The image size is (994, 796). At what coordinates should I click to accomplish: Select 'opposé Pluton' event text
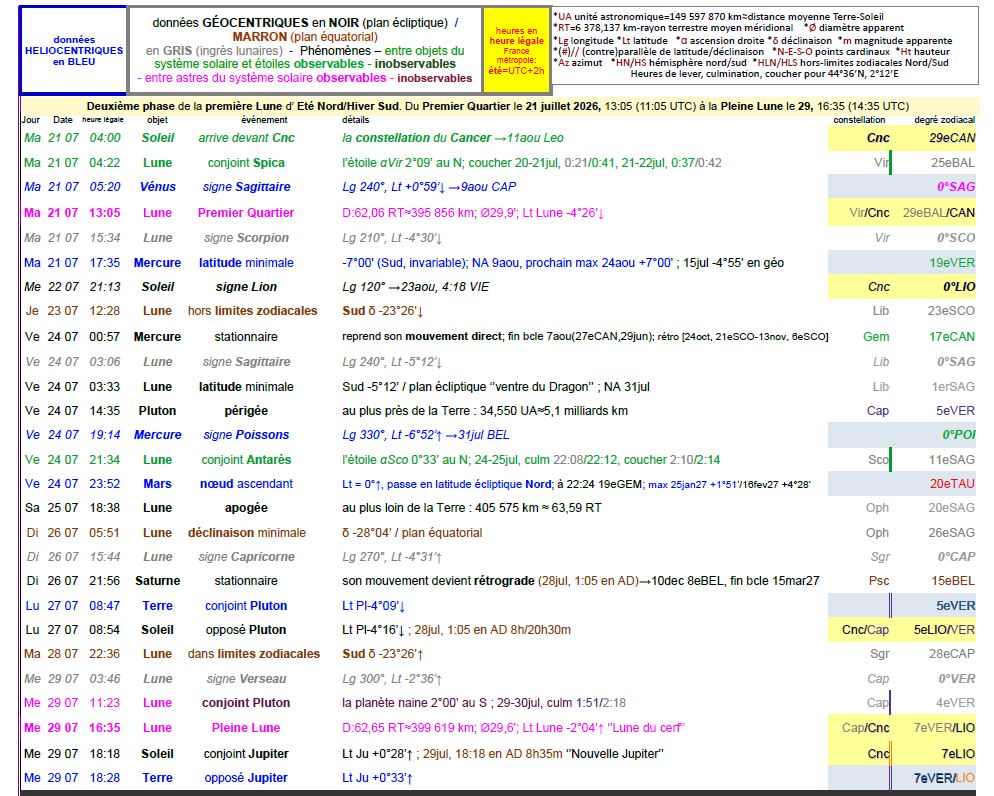pyautogui.click(x=246, y=630)
